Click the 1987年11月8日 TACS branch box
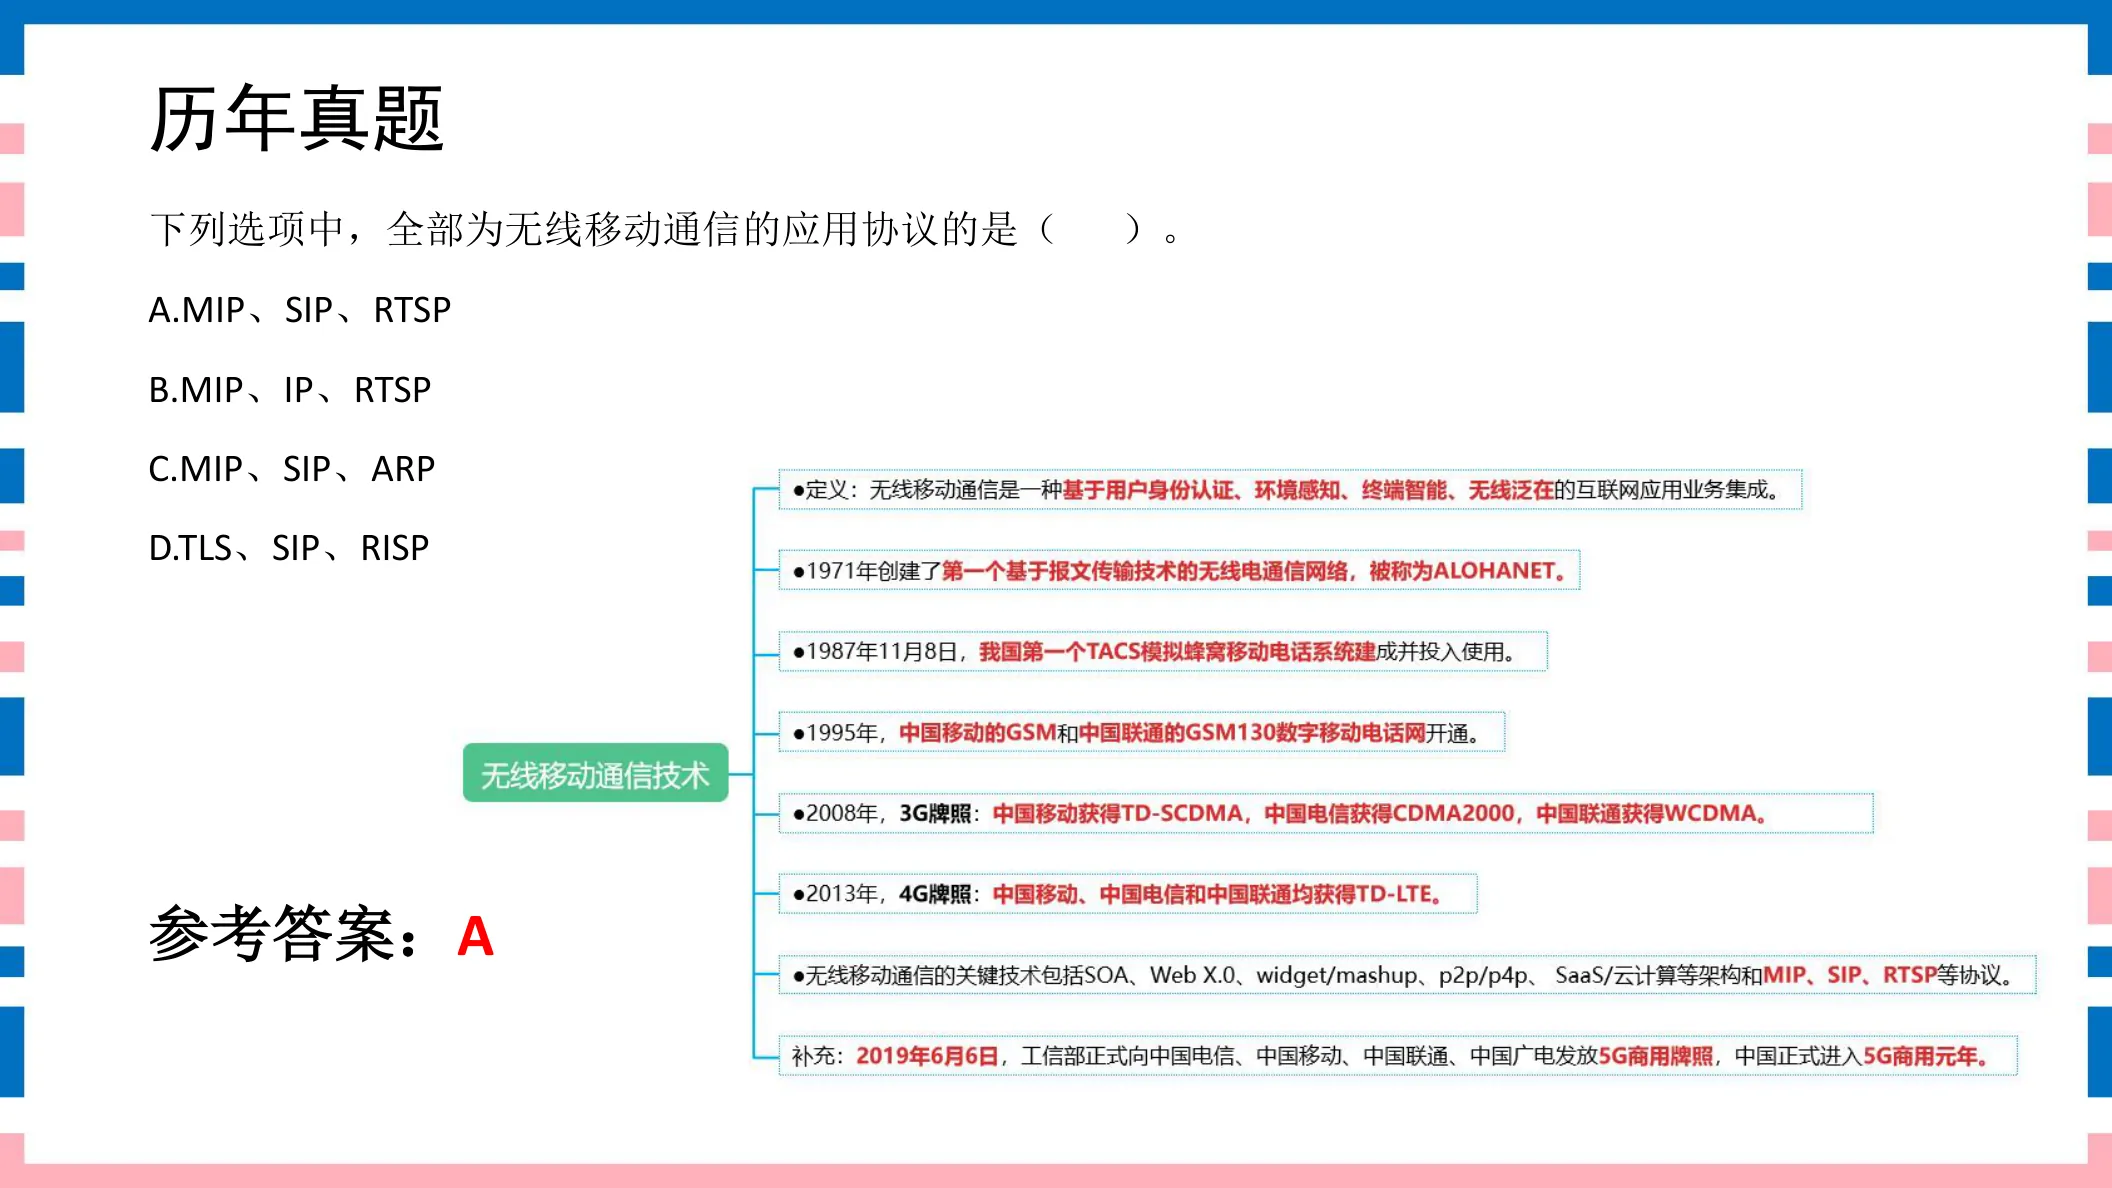The width and height of the screenshot is (2112, 1188). click(x=1163, y=651)
